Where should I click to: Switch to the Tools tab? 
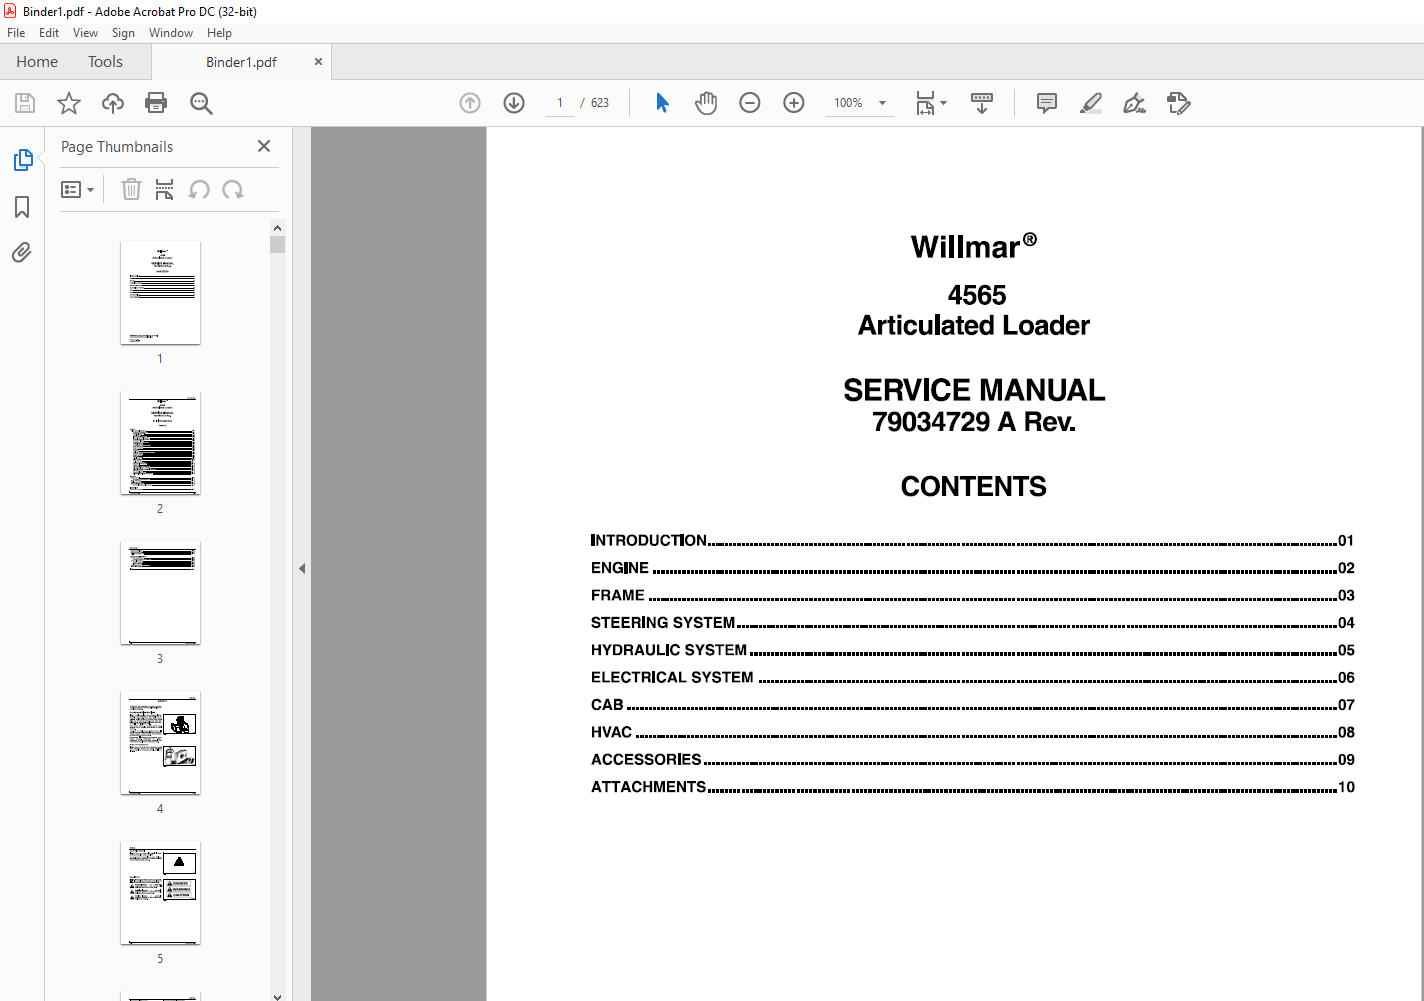[105, 62]
